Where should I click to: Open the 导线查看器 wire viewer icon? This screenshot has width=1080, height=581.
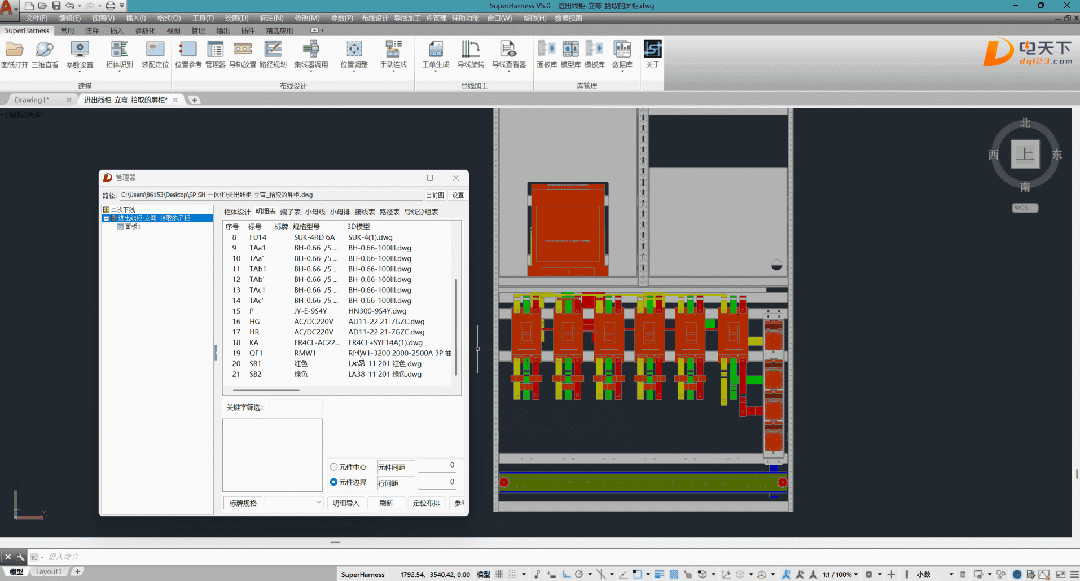(x=508, y=50)
